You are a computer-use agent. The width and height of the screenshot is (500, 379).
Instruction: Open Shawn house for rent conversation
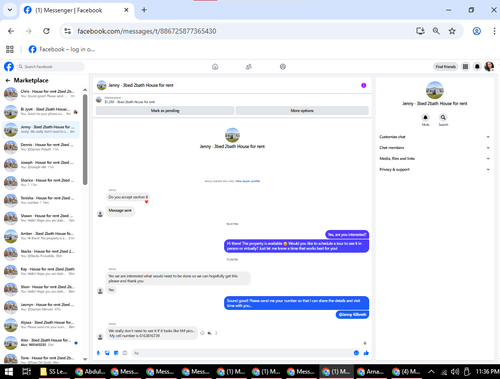pyautogui.click(x=41, y=218)
